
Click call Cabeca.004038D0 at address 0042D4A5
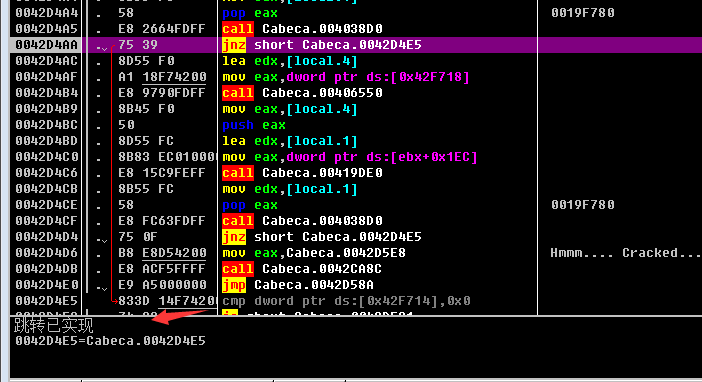302,29
